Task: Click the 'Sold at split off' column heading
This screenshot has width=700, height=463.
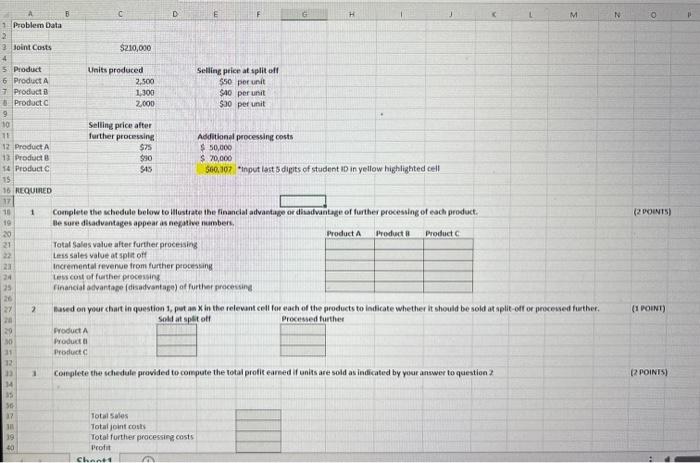Action: [x=184, y=319]
